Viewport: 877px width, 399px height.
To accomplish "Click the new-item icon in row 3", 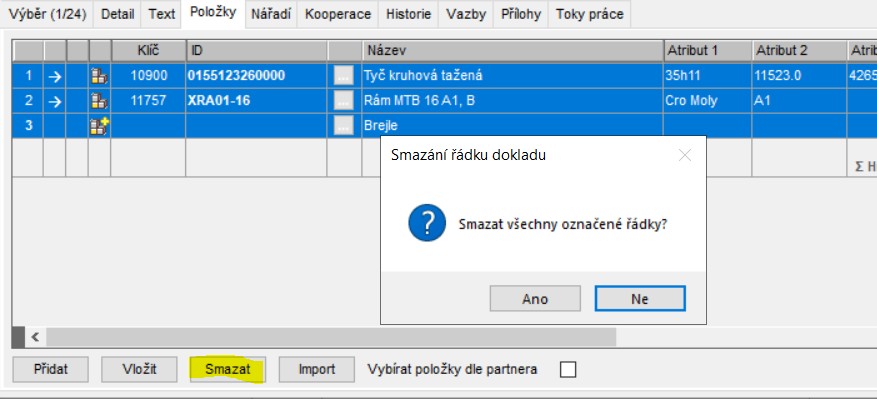I will point(100,126).
